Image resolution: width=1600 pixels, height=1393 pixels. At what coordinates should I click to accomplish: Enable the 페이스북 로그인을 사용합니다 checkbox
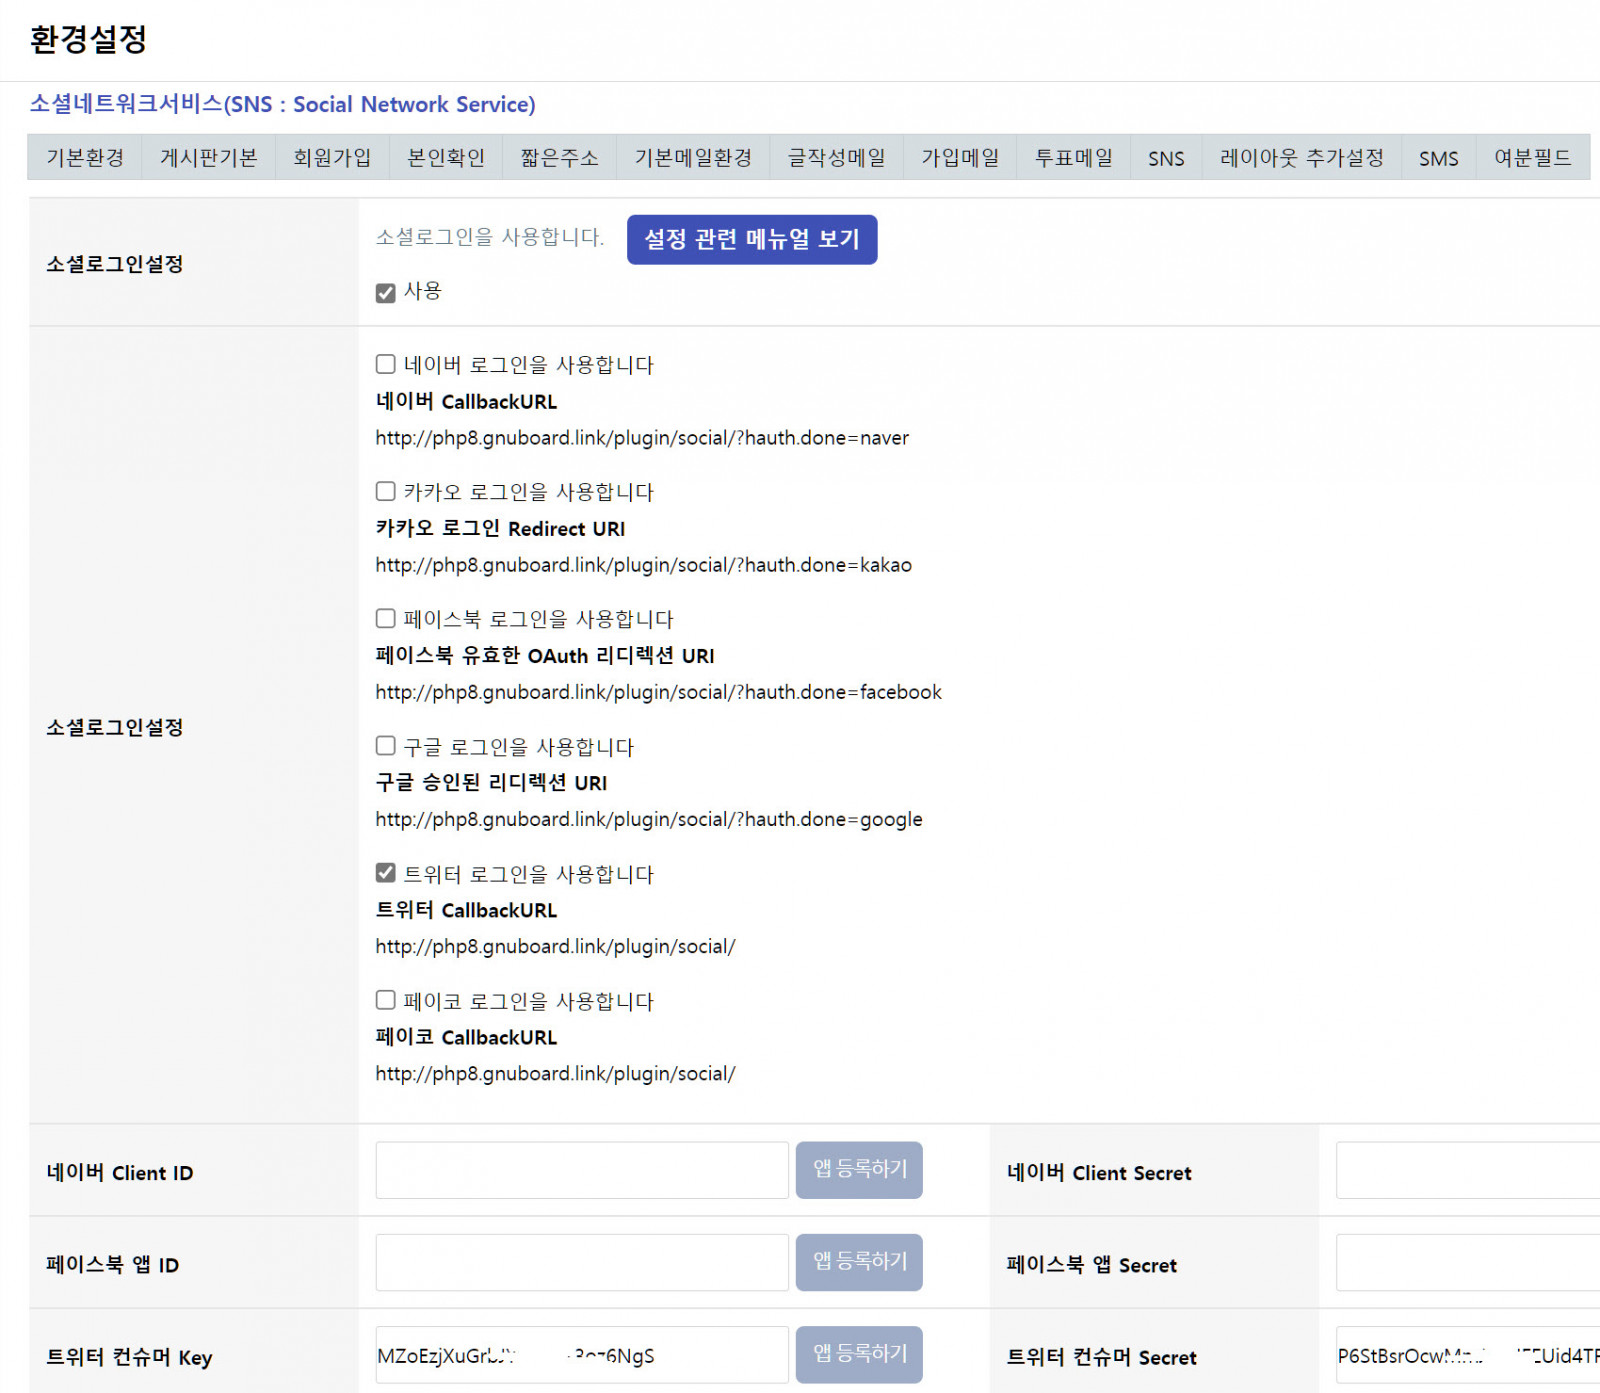tap(385, 618)
